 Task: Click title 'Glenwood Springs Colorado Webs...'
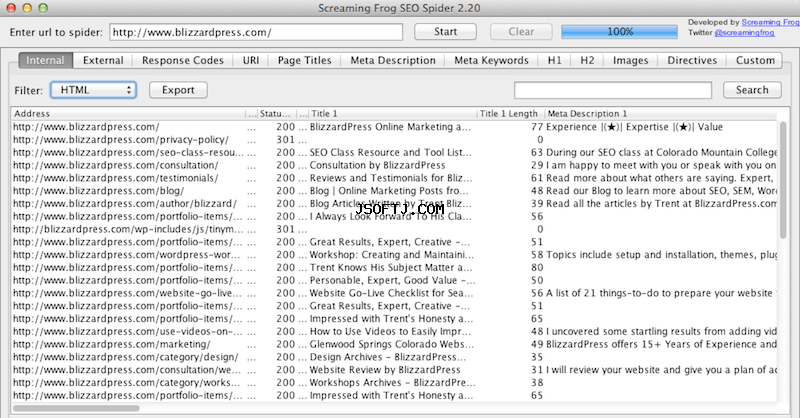(x=391, y=344)
